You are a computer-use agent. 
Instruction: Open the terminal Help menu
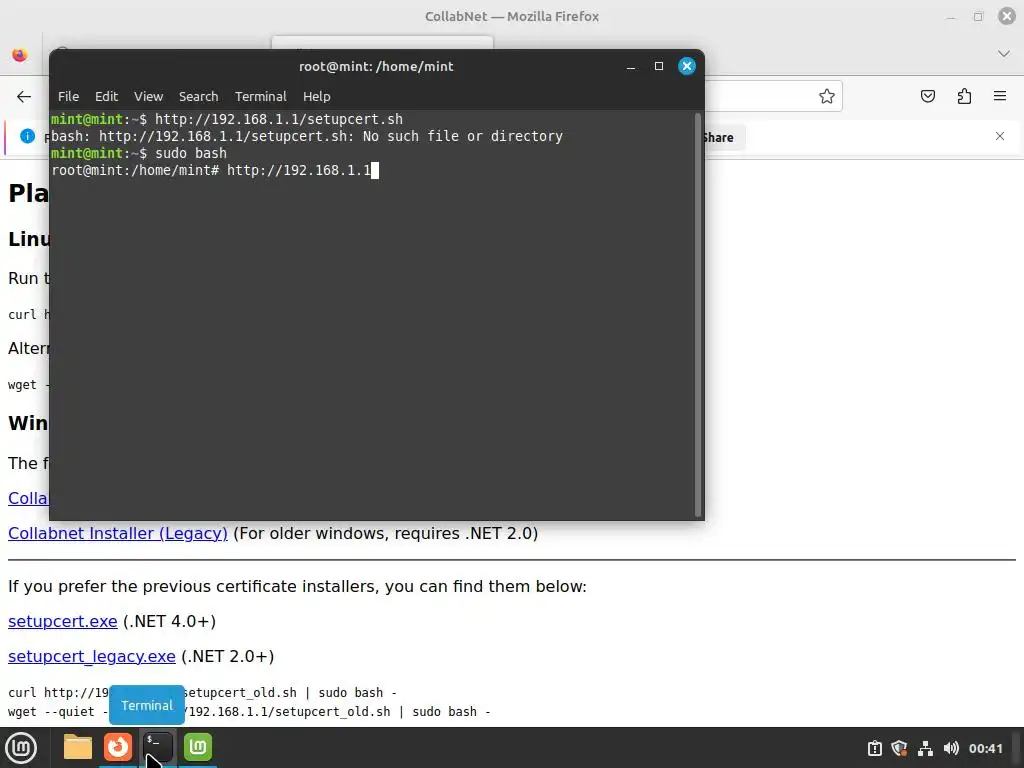[317, 97]
